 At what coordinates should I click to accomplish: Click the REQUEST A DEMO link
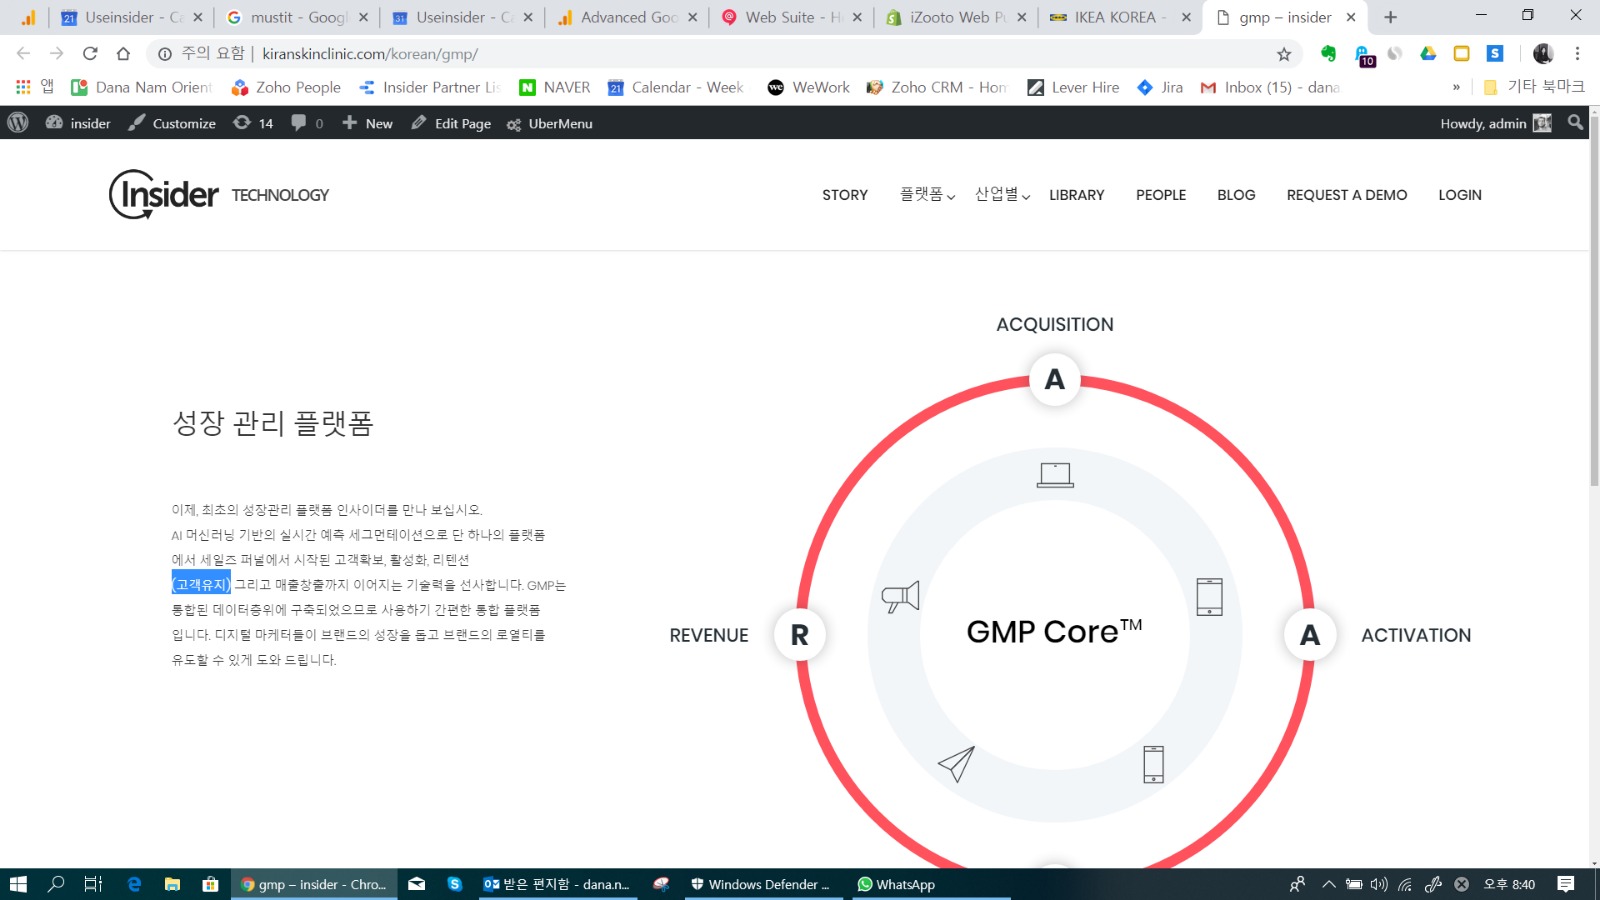tap(1346, 195)
